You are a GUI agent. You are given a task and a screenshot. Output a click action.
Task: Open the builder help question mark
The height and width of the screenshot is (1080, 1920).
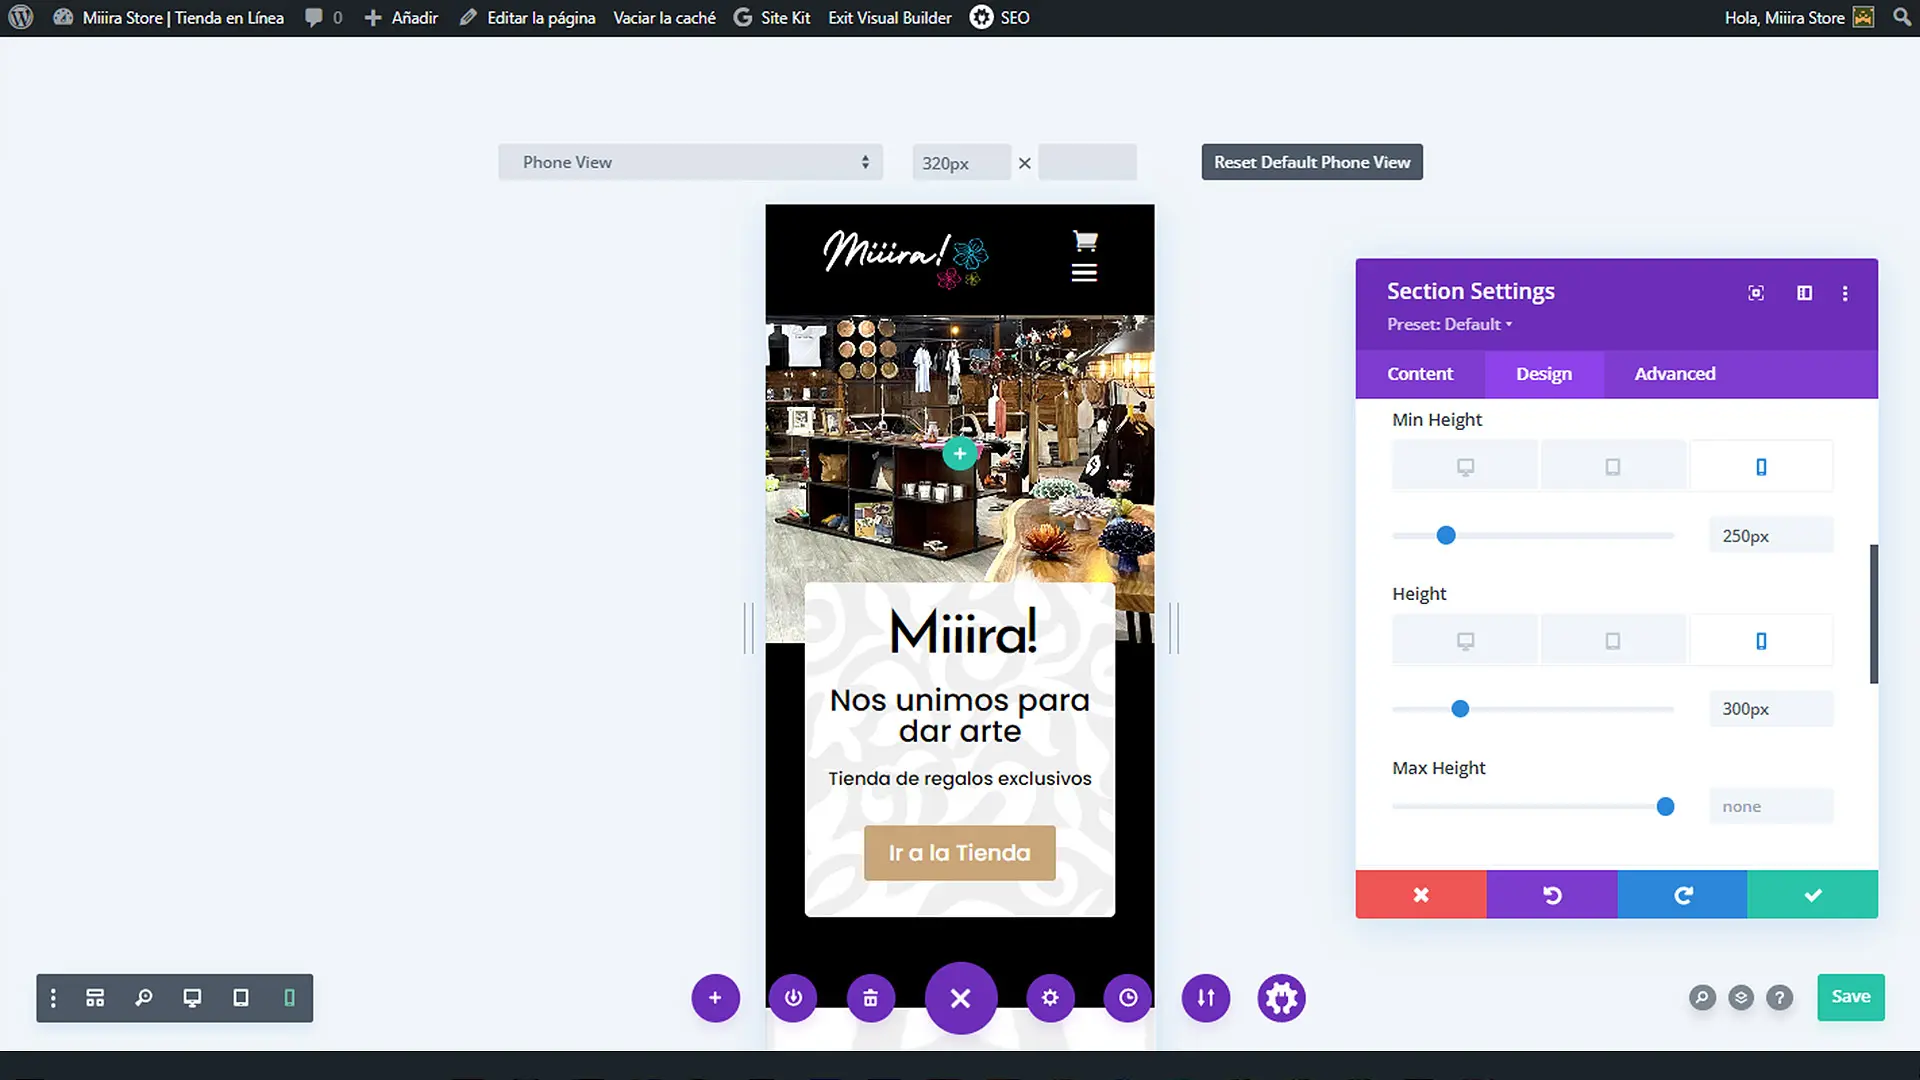click(1779, 998)
